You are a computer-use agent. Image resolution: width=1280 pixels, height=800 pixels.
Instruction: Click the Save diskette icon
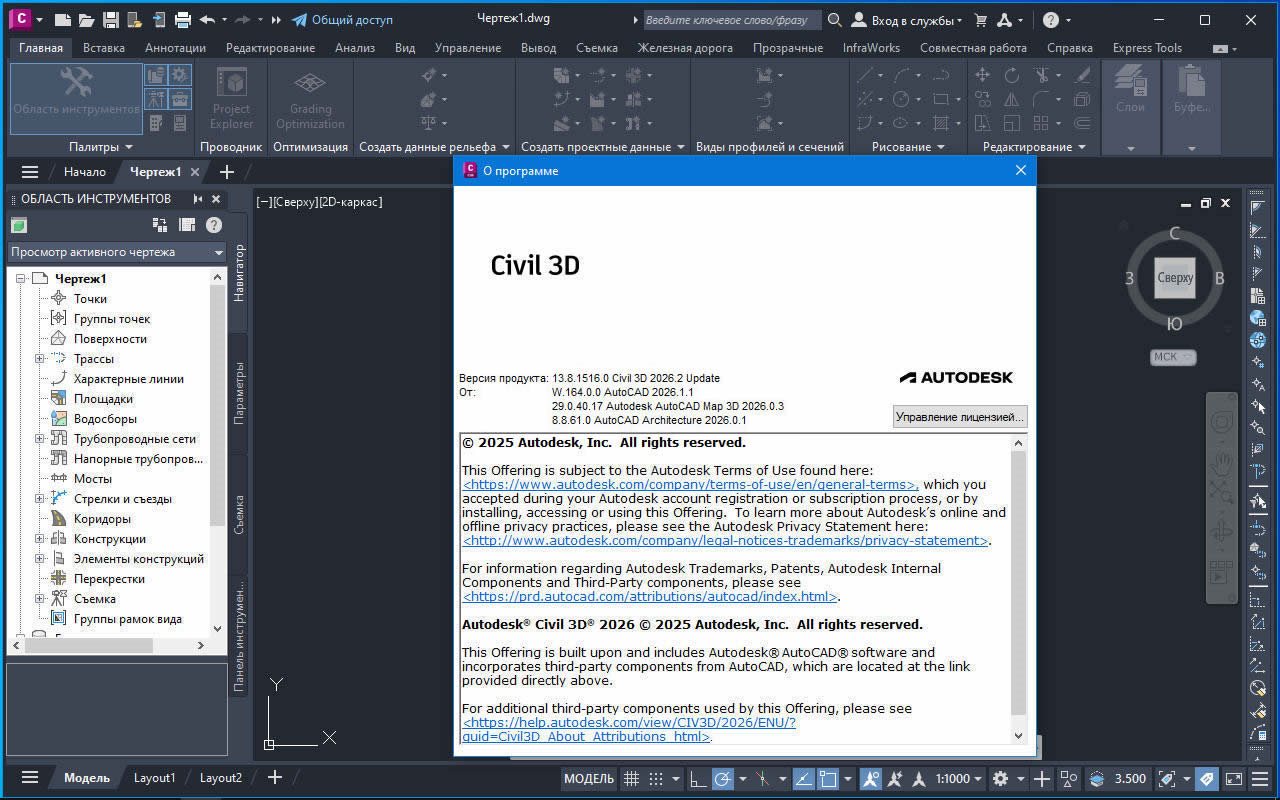pyautogui.click(x=111, y=20)
